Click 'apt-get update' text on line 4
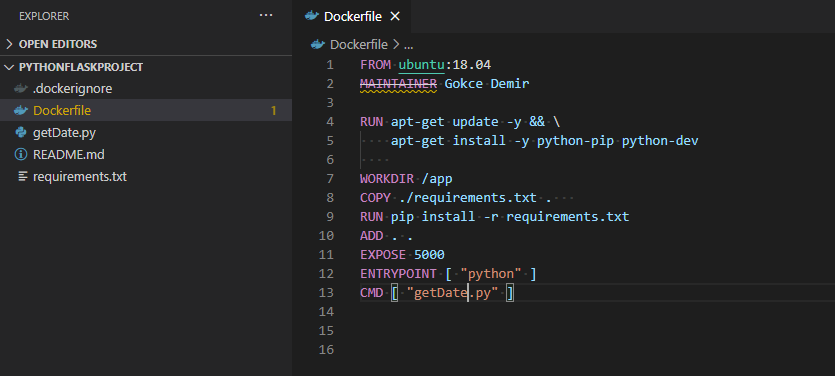This screenshot has width=835, height=376. pos(445,122)
